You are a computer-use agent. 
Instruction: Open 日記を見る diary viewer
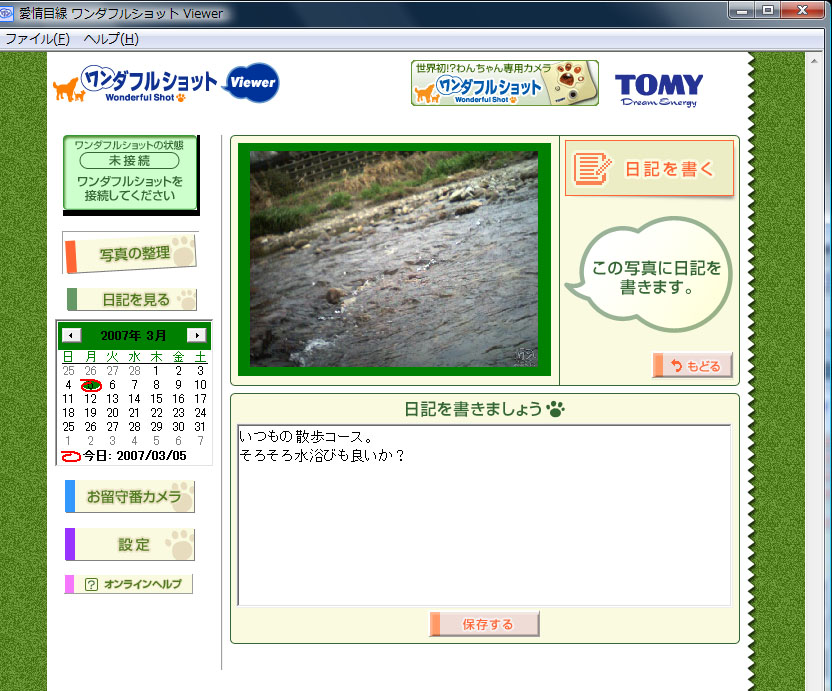click(132, 299)
